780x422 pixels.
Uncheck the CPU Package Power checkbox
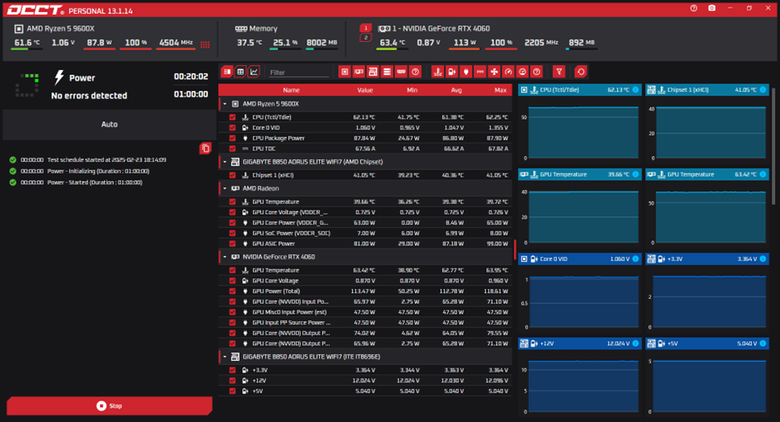coord(232,138)
